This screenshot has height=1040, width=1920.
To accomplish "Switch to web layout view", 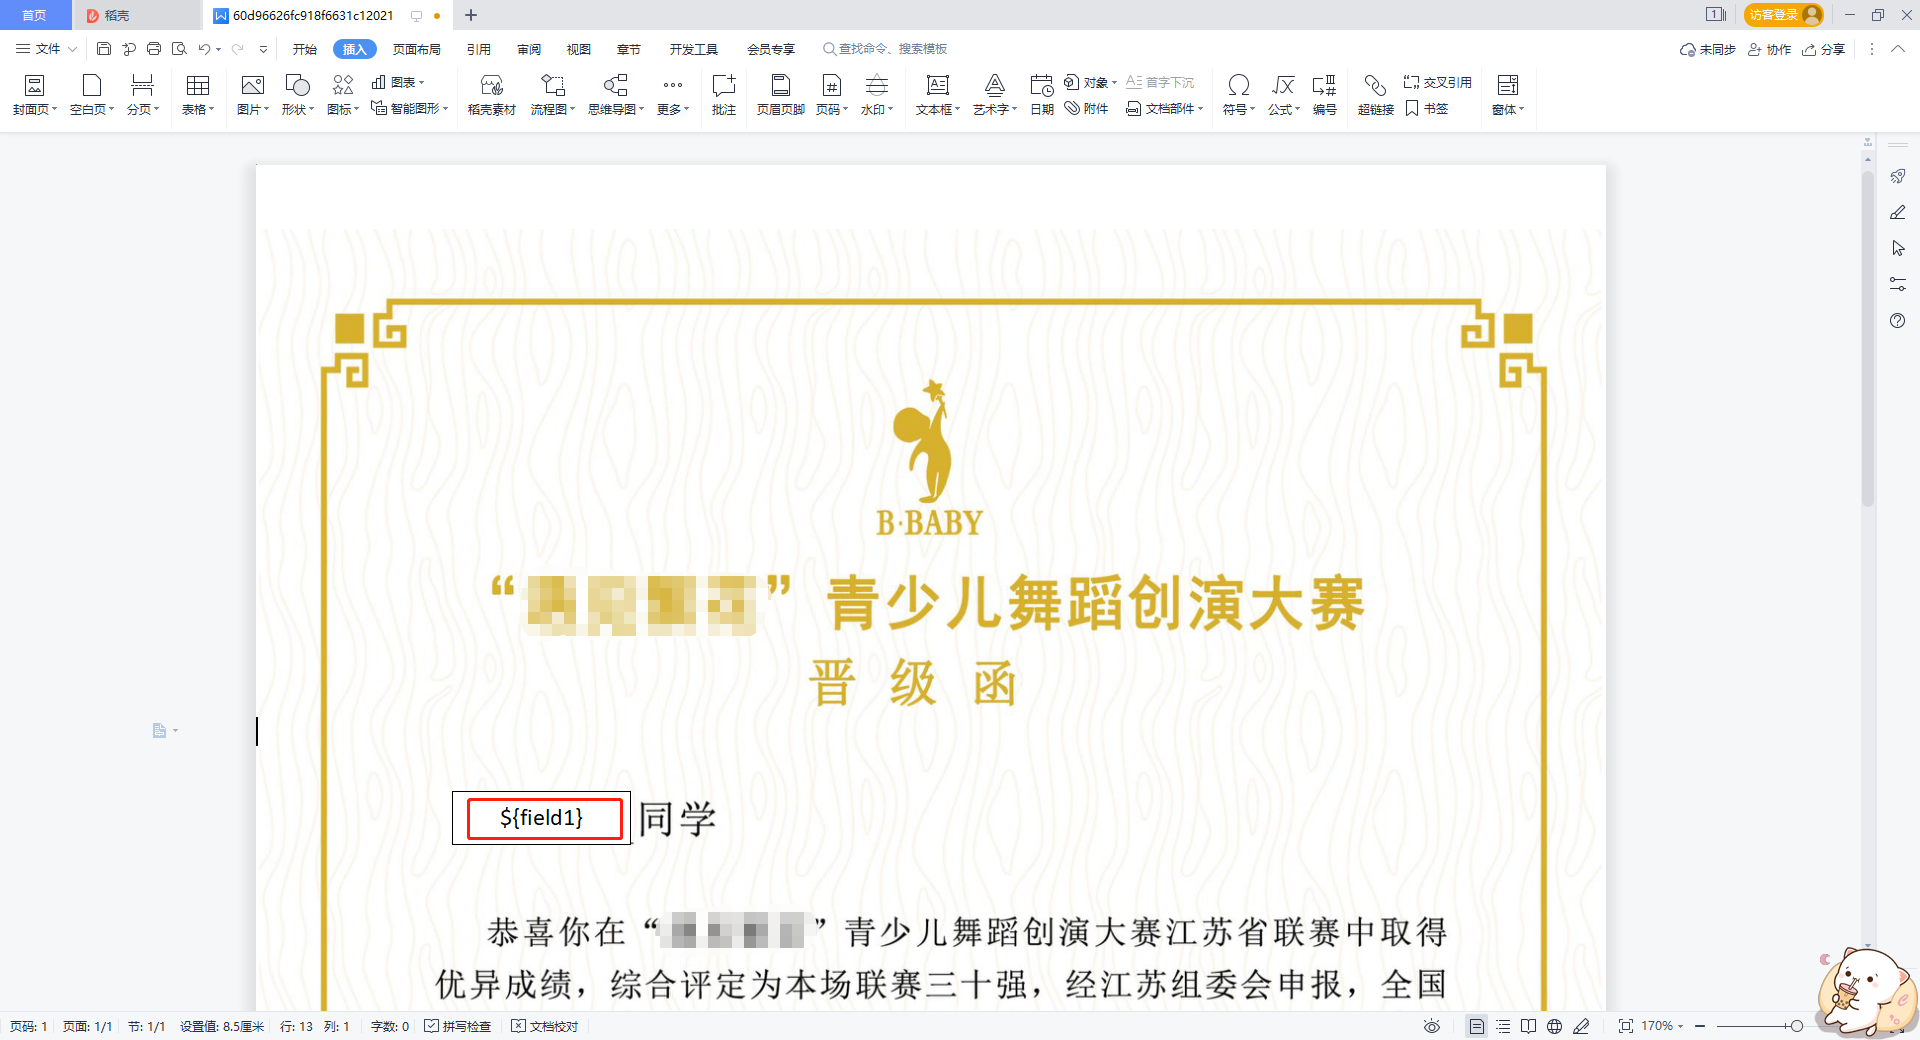I will (1554, 1026).
